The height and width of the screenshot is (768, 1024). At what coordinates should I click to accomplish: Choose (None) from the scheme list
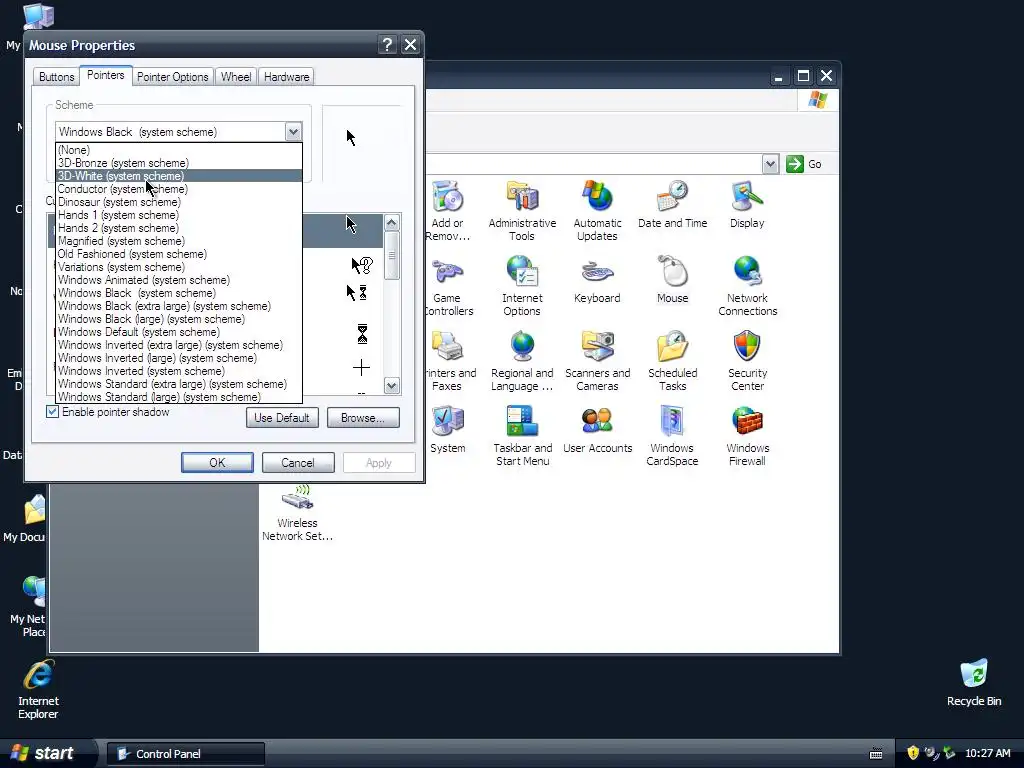[x=179, y=150]
